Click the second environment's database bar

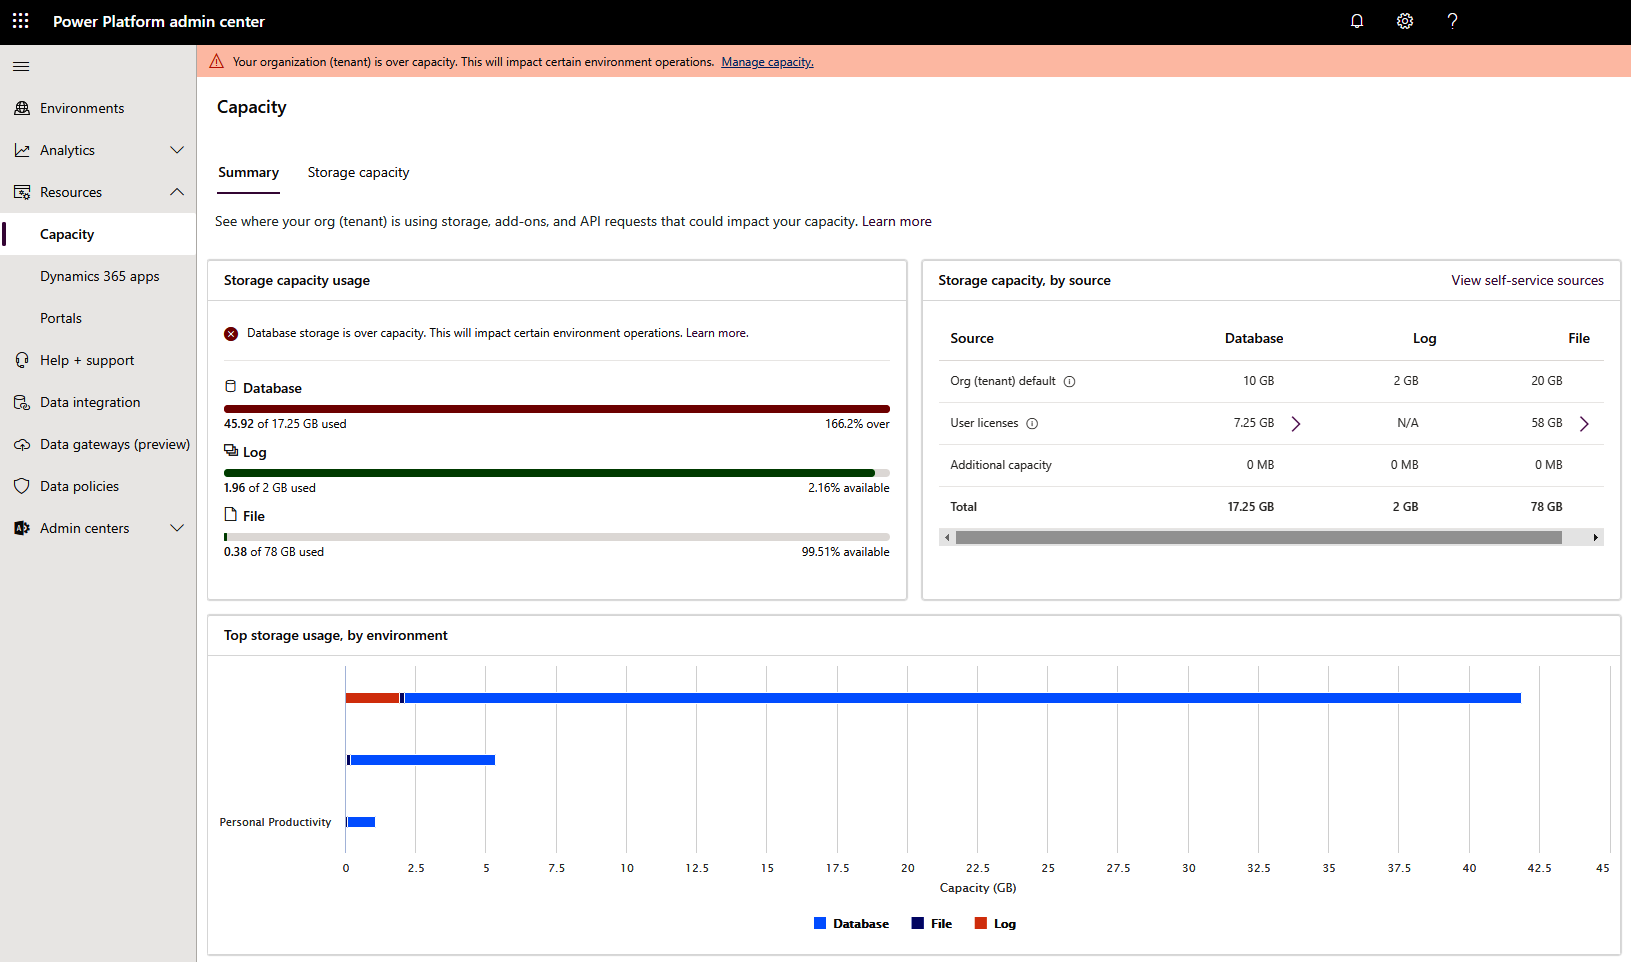pos(422,760)
